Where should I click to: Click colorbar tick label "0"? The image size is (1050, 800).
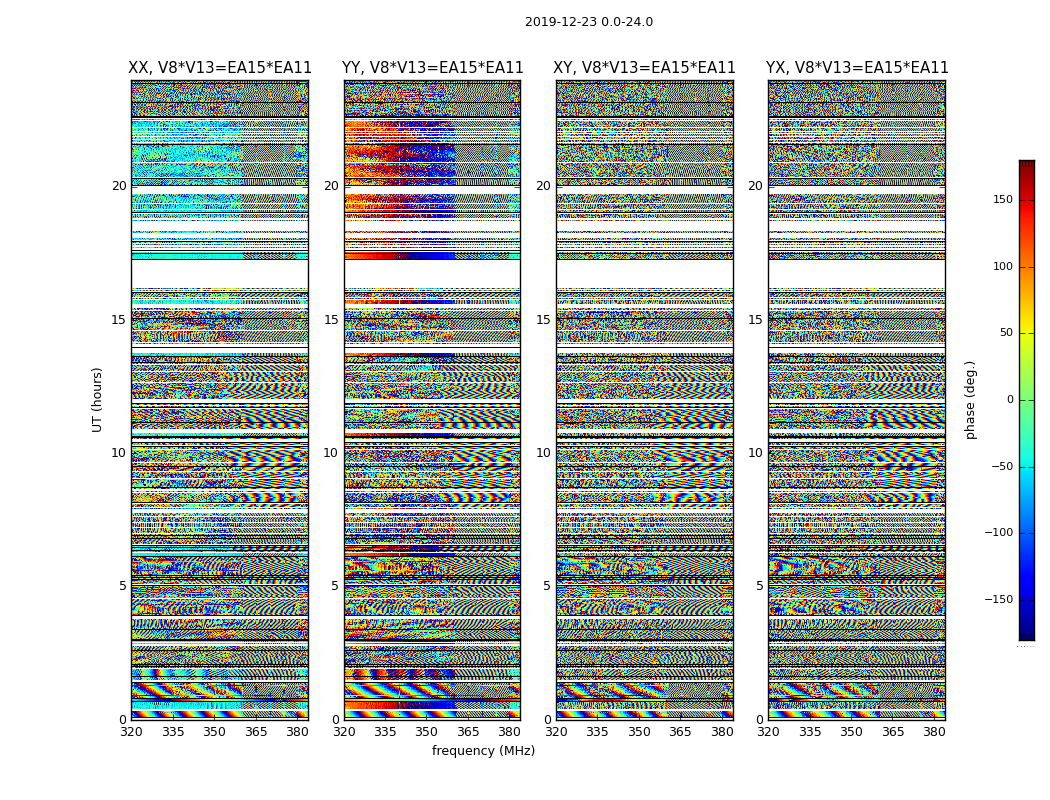[x=1010, y=400]
